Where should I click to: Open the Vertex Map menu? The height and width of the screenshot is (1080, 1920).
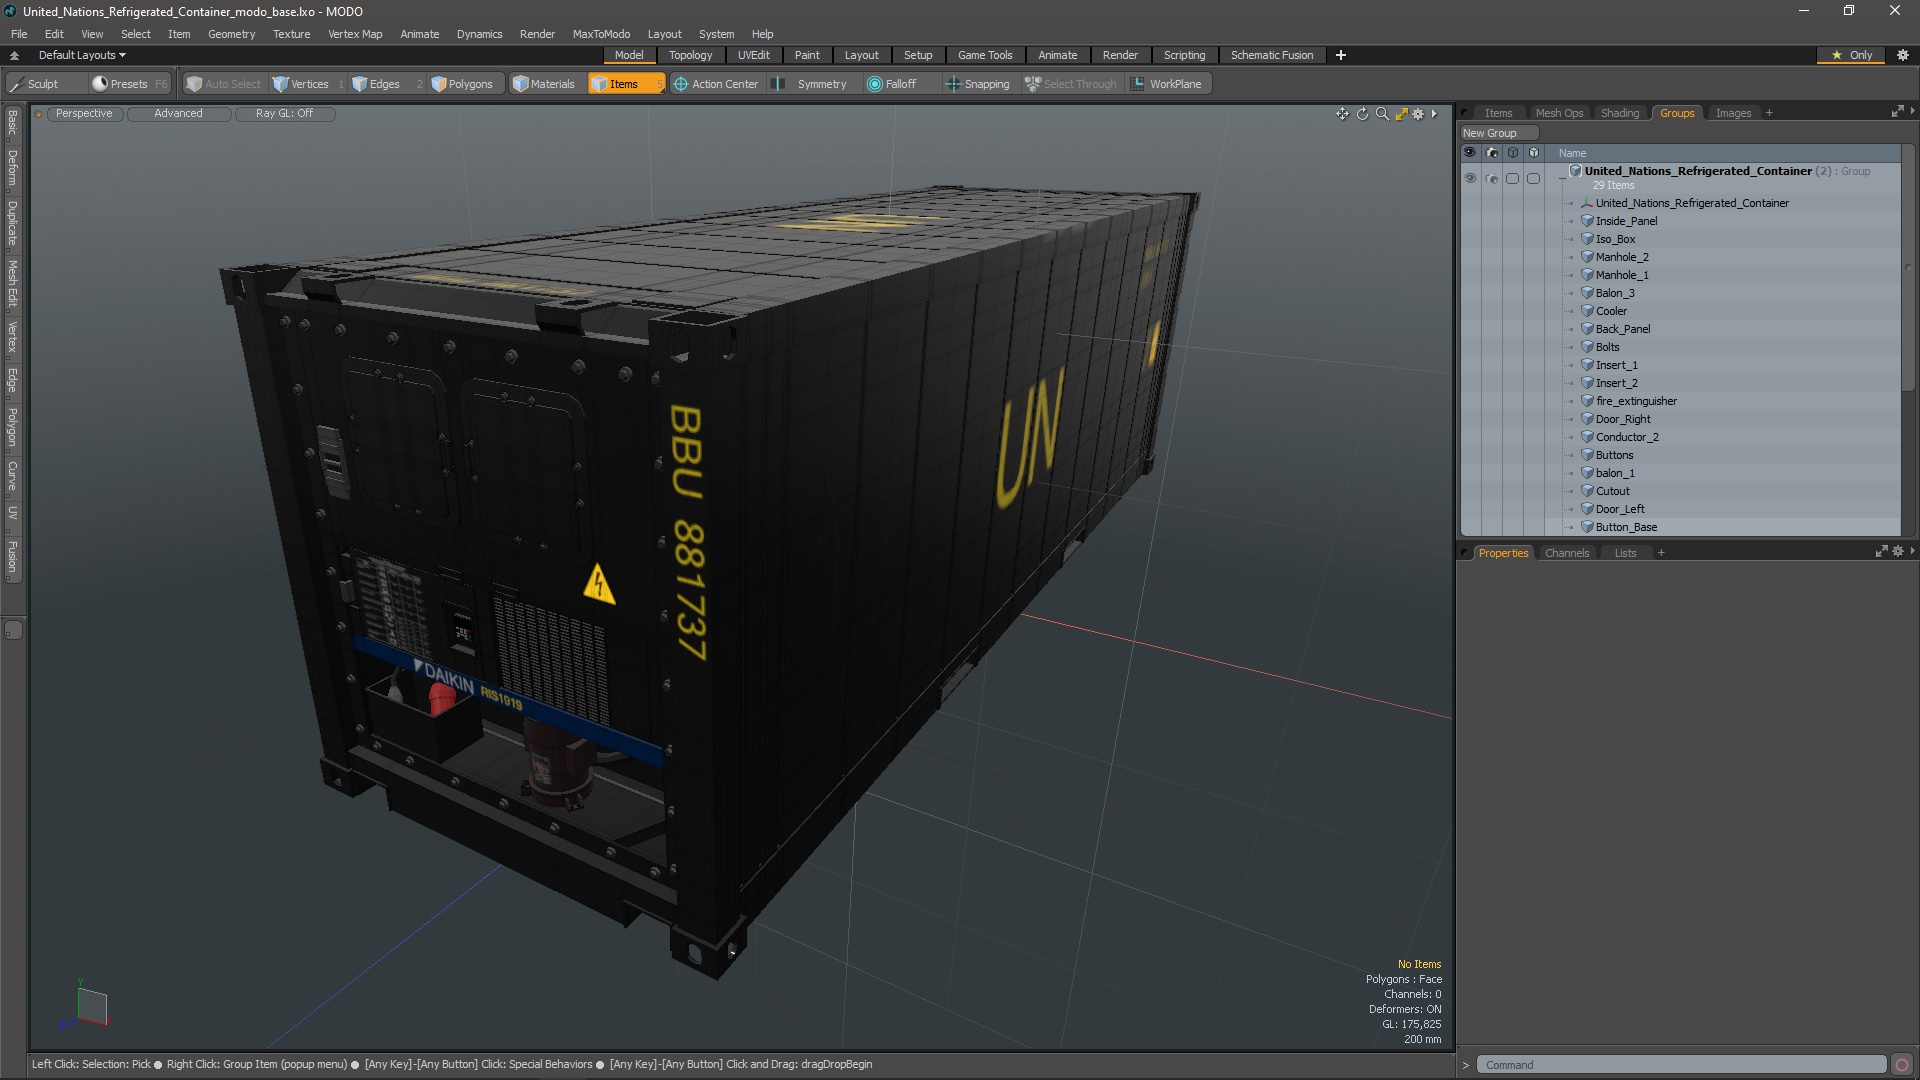(x=355, y=34)
